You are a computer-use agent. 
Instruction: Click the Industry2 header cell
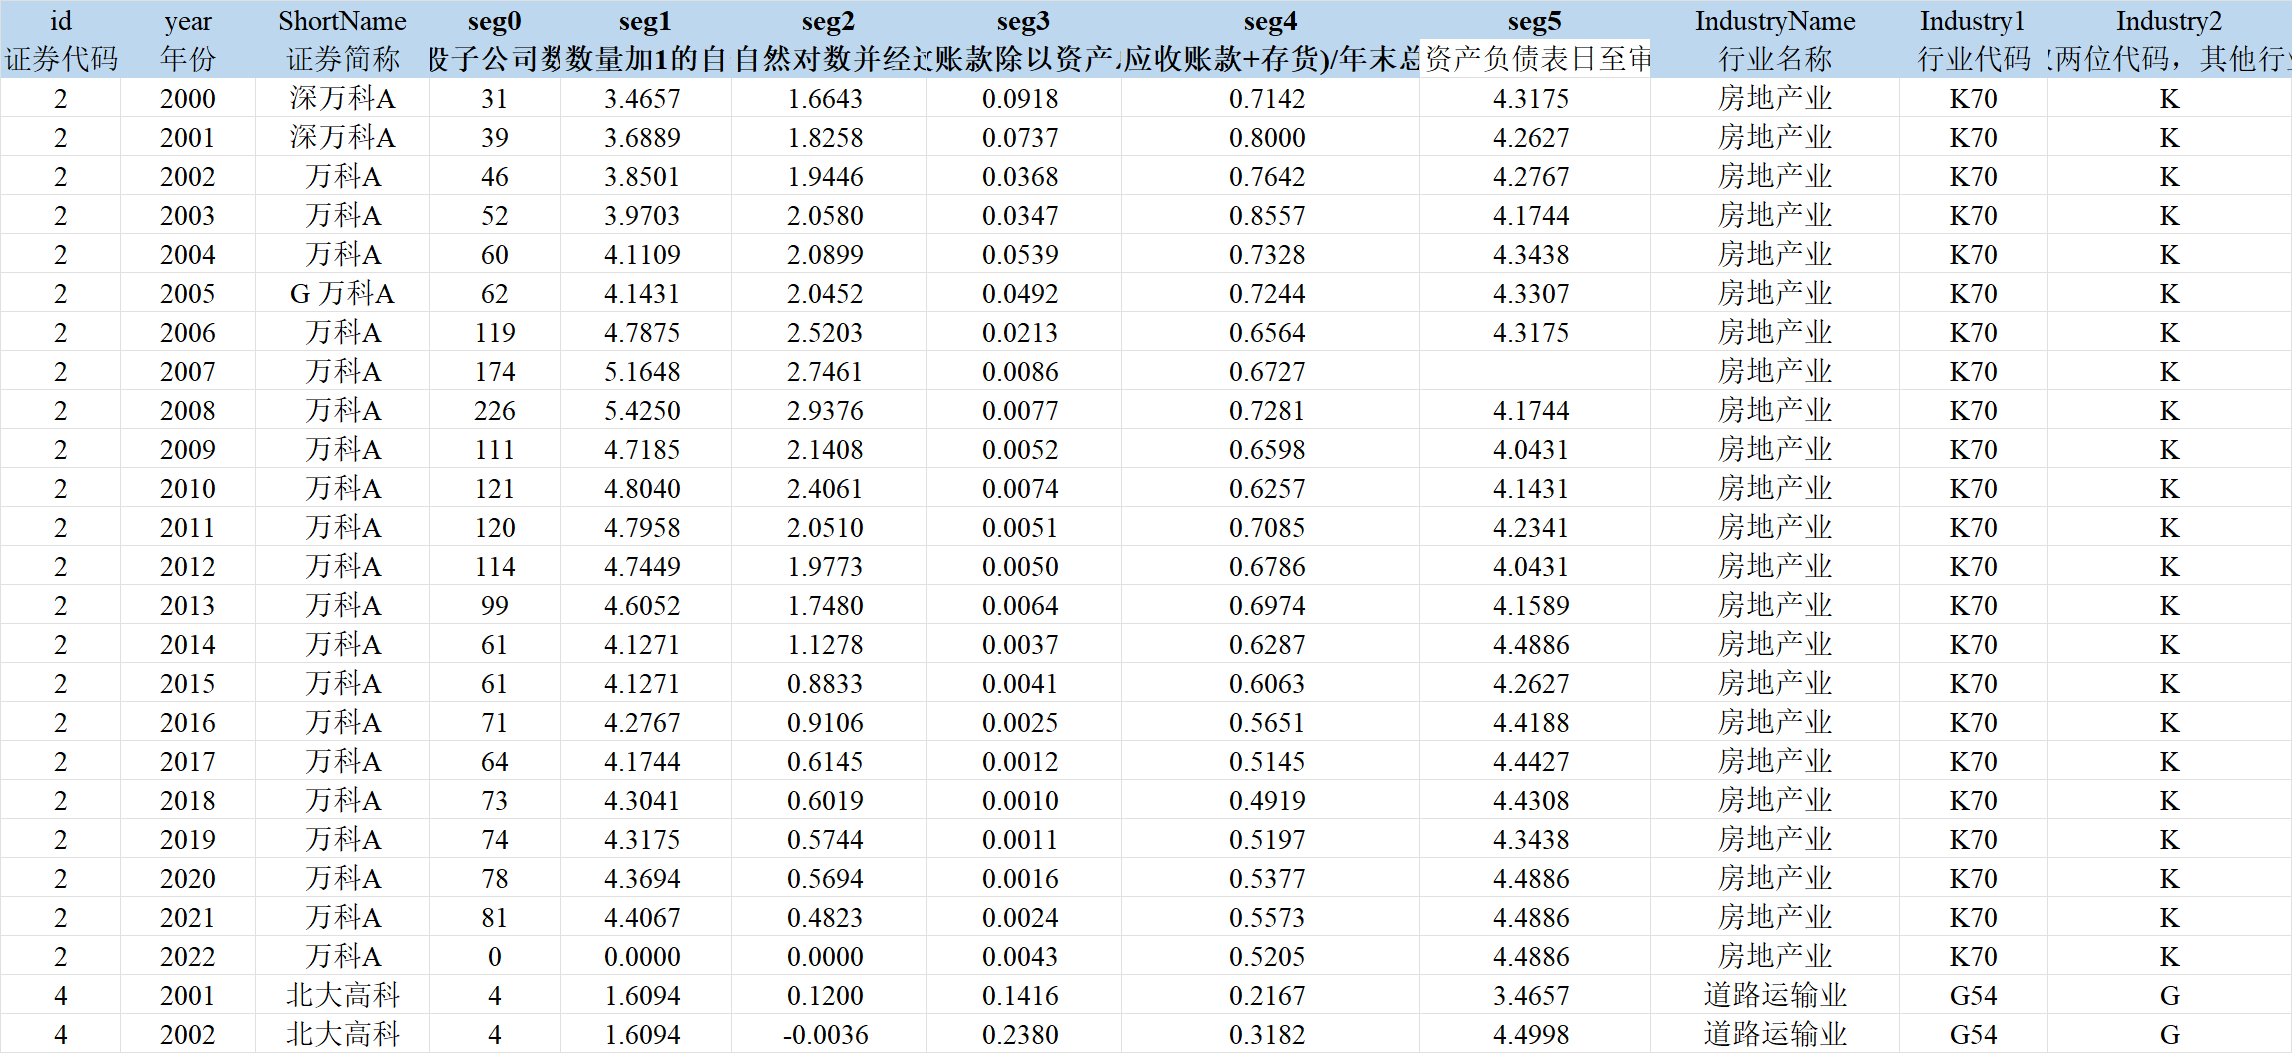pyautogui.click(x=2169, y=20)
